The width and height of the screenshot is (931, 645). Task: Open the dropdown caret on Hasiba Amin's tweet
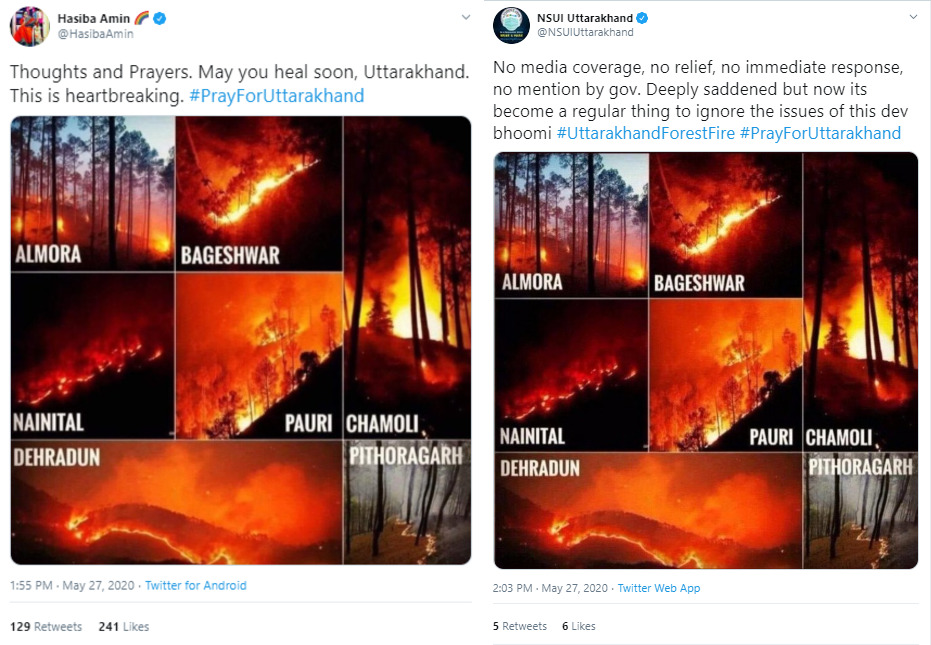[x=465, y=17]
